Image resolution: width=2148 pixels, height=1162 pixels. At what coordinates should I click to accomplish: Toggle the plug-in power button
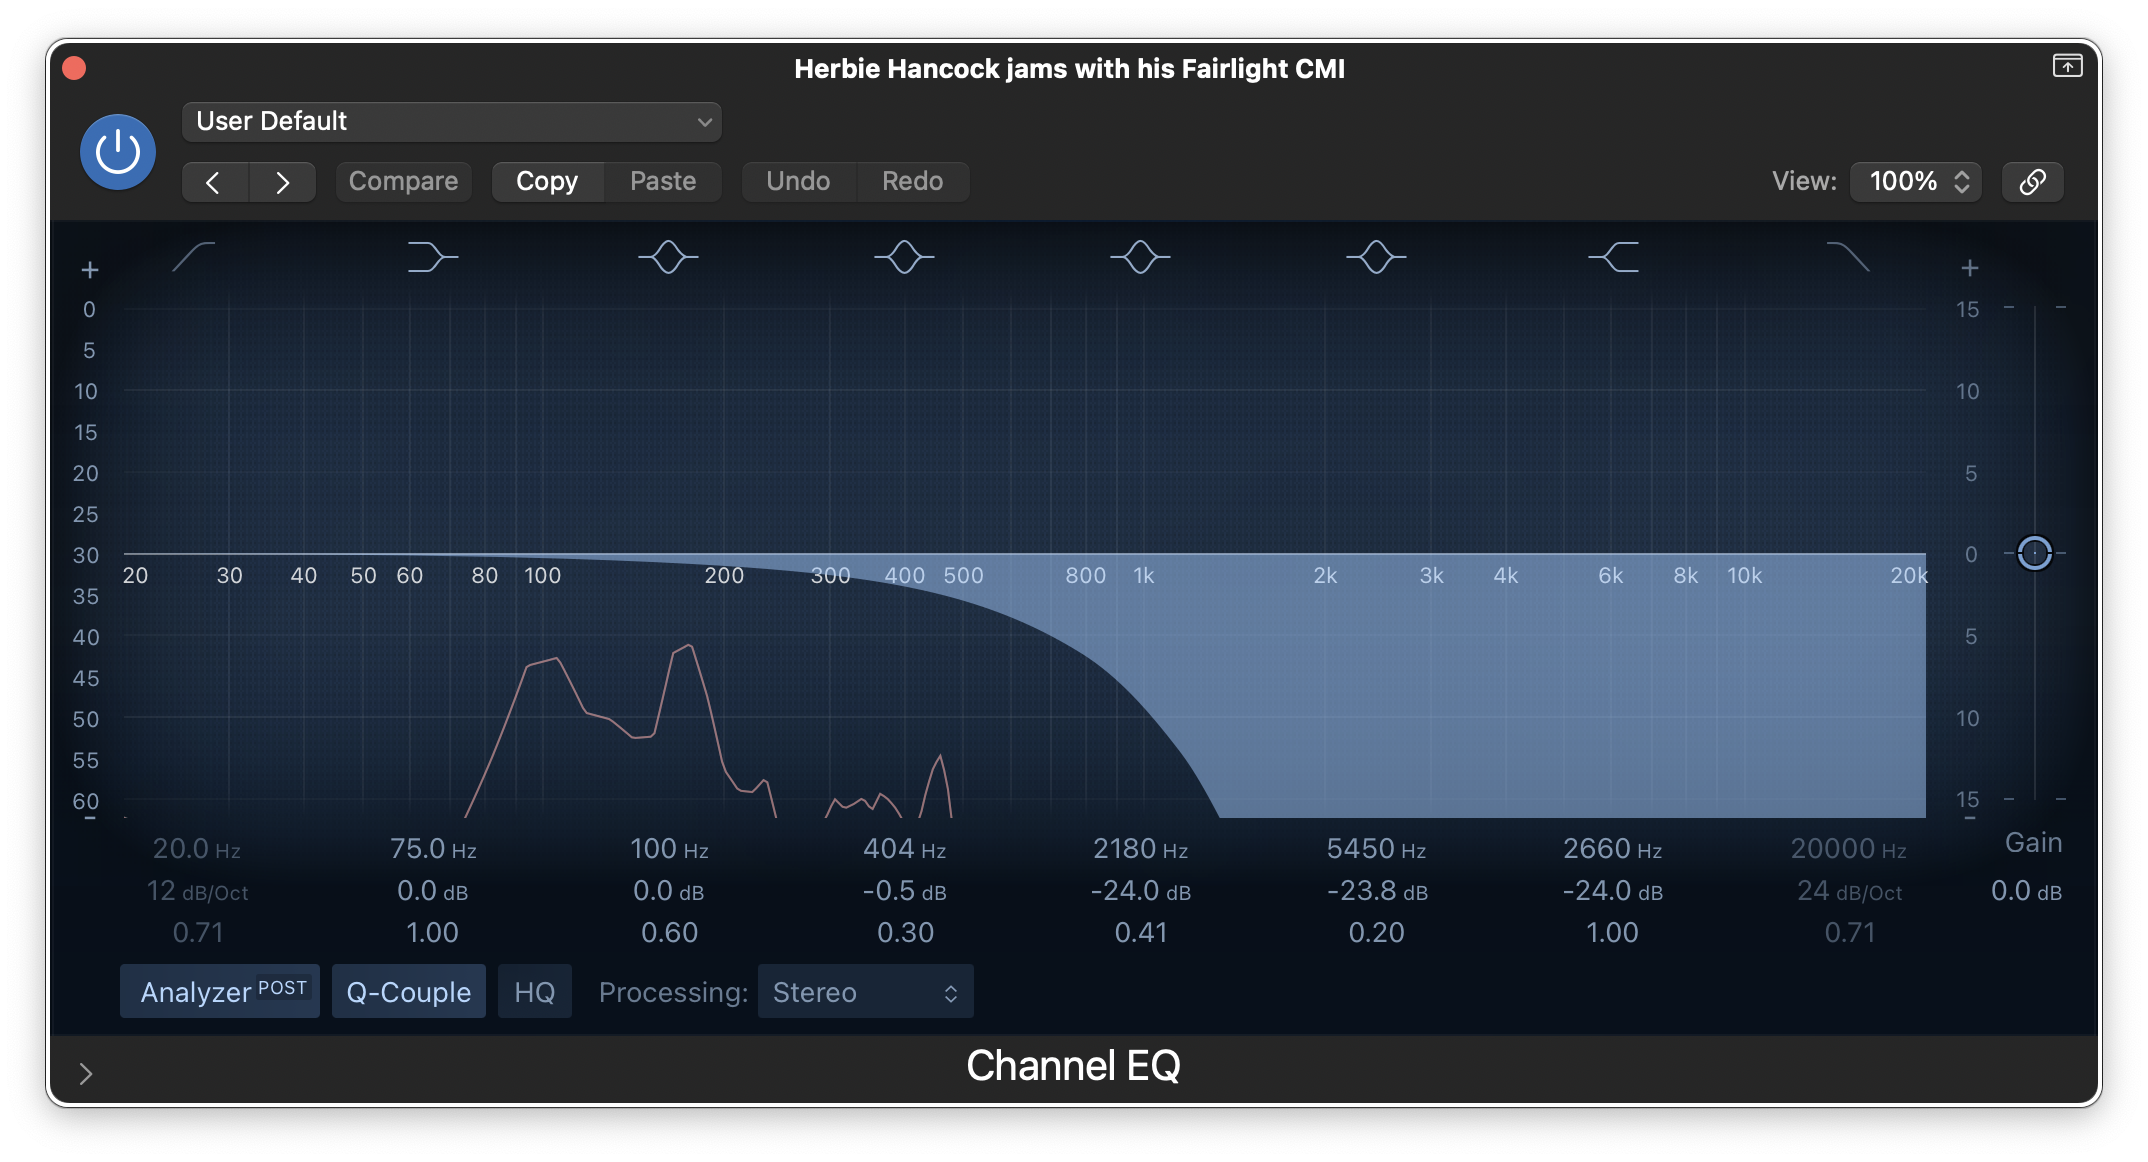[118, 152]
